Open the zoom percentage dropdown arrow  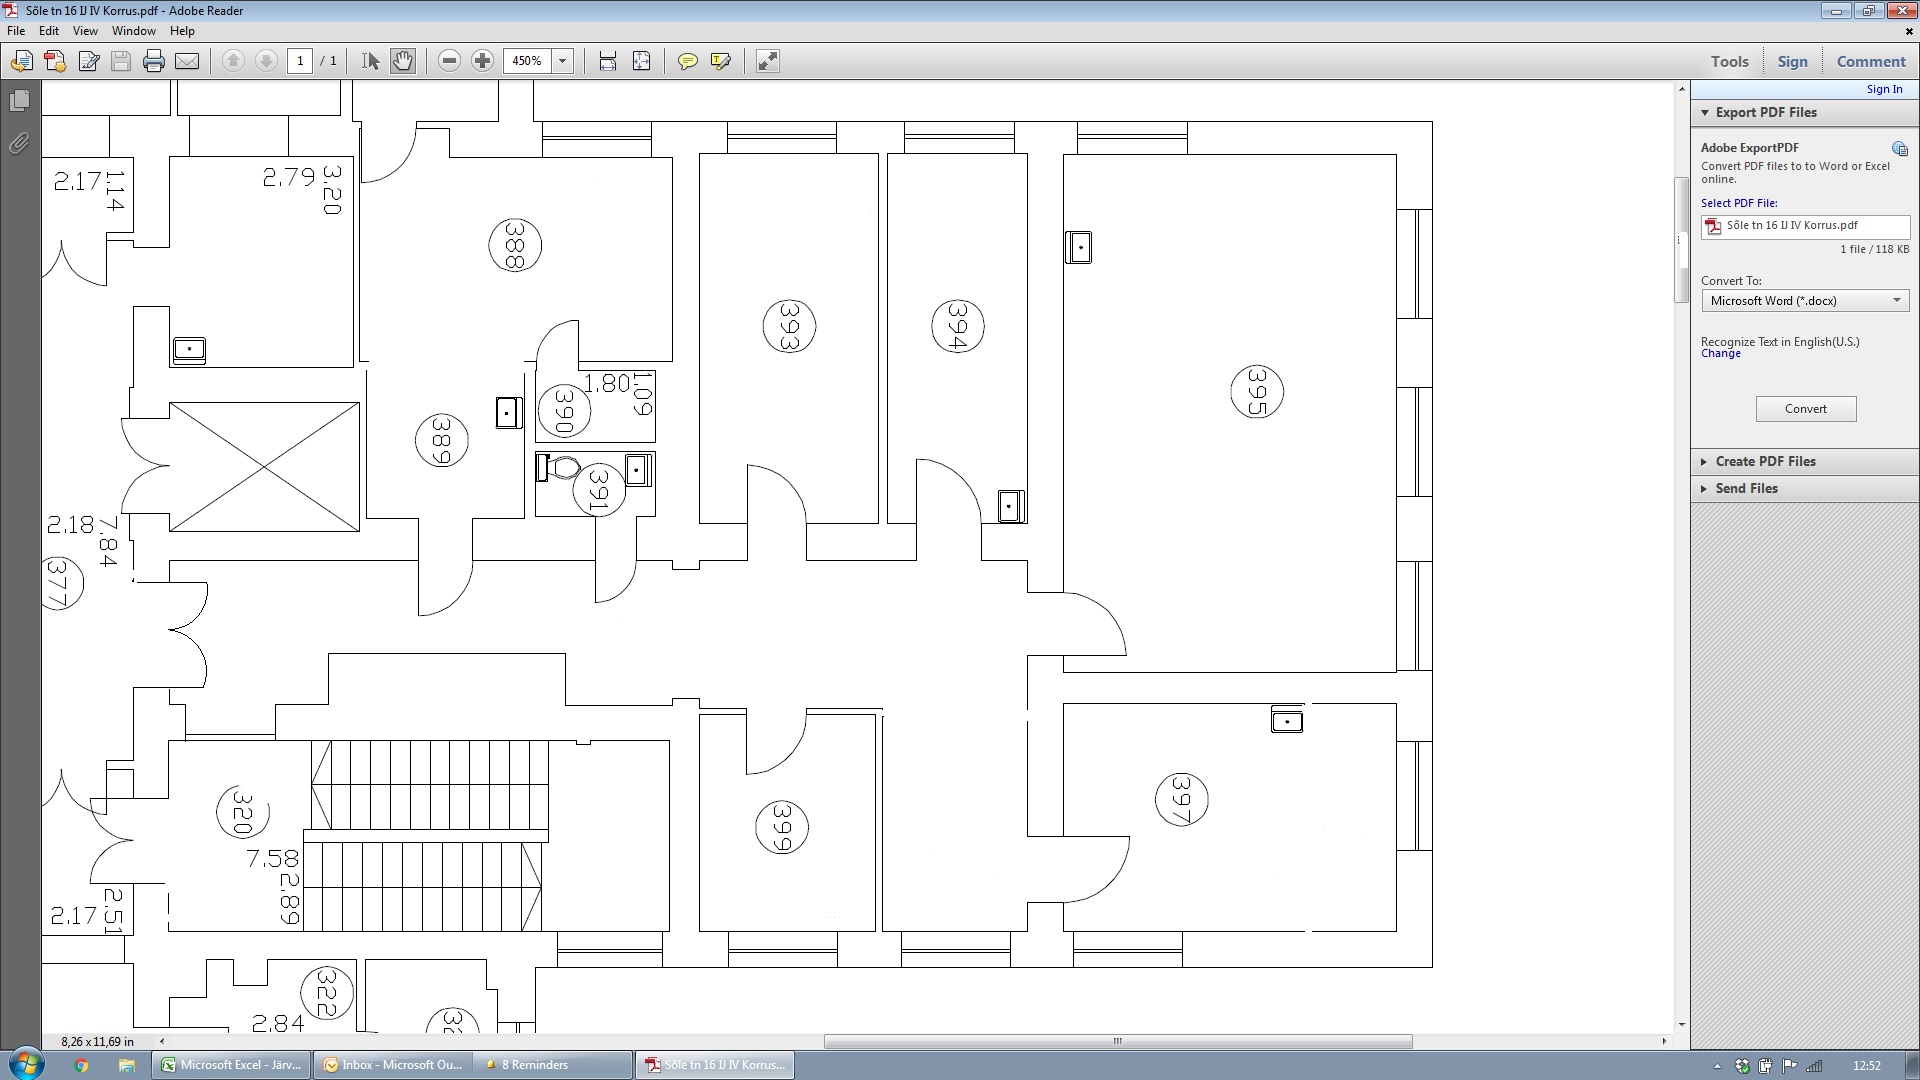[563, 62]
